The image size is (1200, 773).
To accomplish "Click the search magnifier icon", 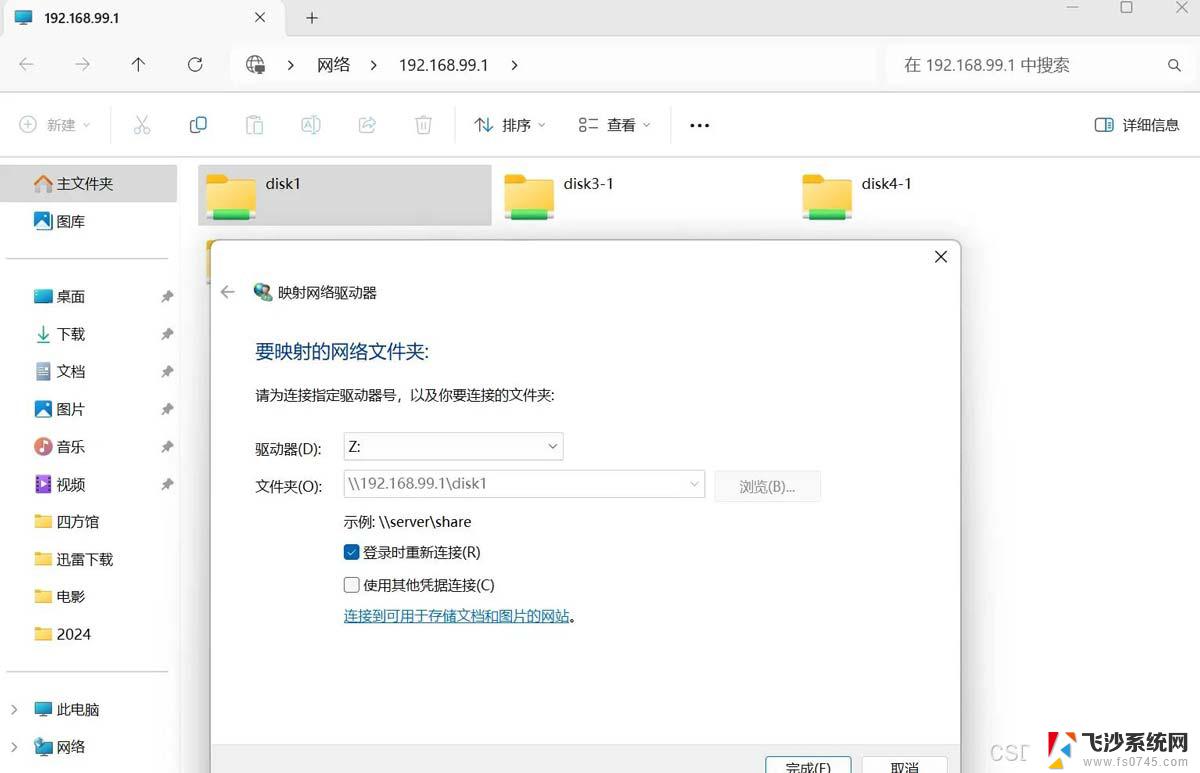I will tap(1174, 65).
